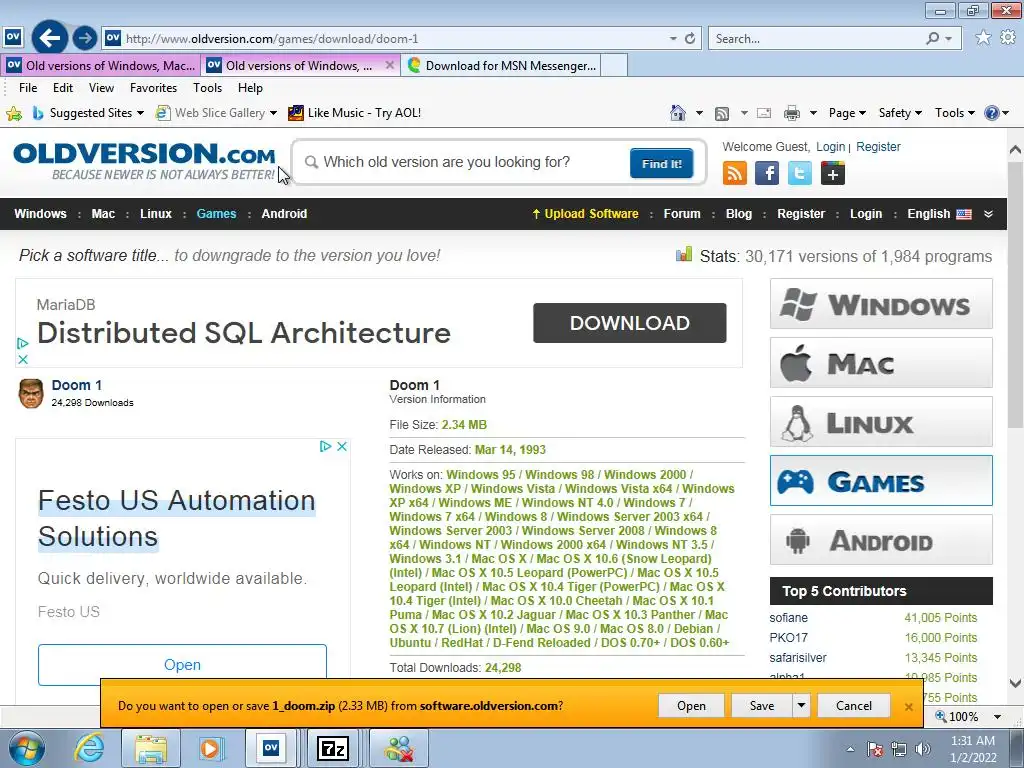
Task: Click Save in download prompt
Action: 761,705
